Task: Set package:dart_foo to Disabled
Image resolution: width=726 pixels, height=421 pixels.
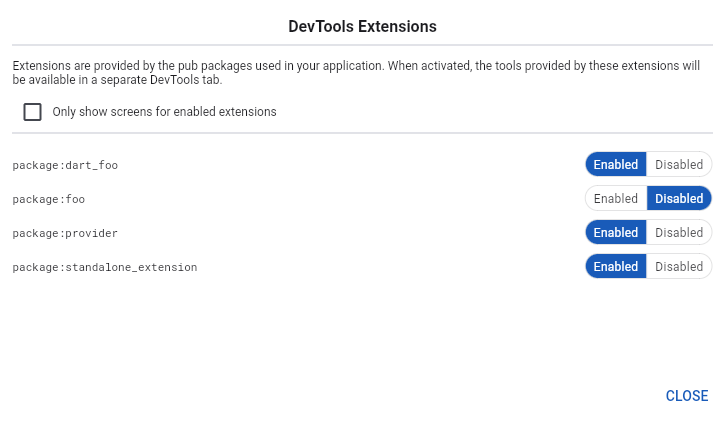Action: tap(679, 165)
